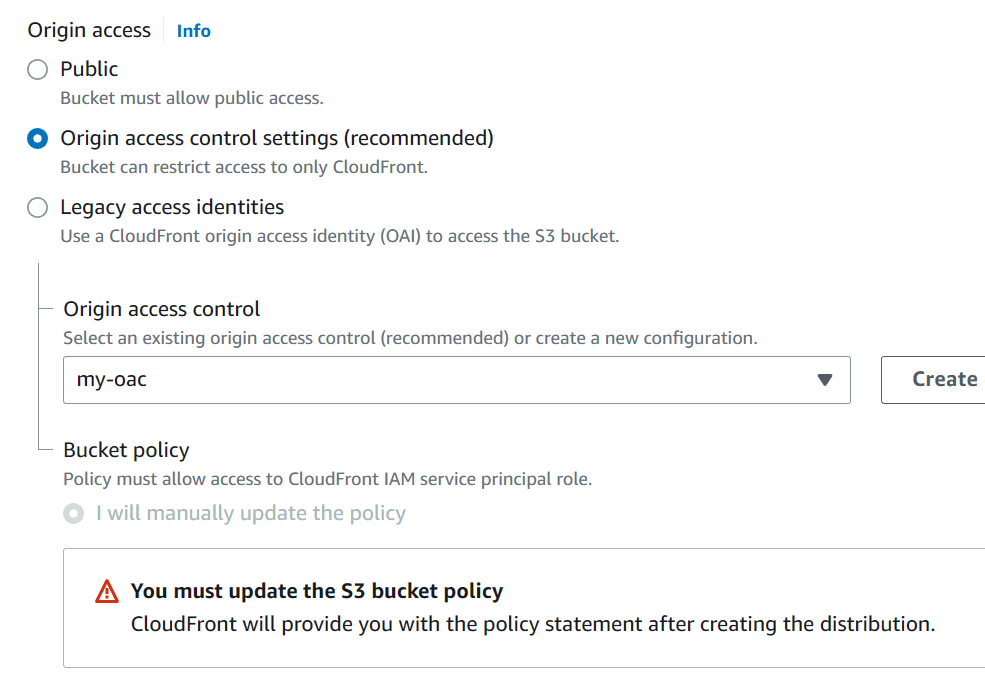Viewport: 985px width, 679px height.
Task: Click the 'Bucket can restrict access' description text
Action: pos(243,167)
